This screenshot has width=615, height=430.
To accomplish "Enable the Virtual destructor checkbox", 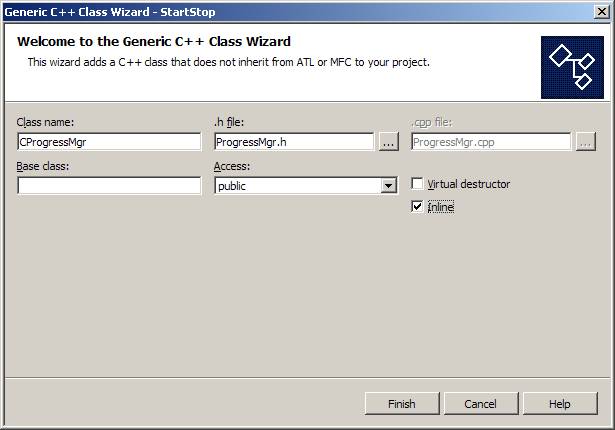I will click(417, 184).
